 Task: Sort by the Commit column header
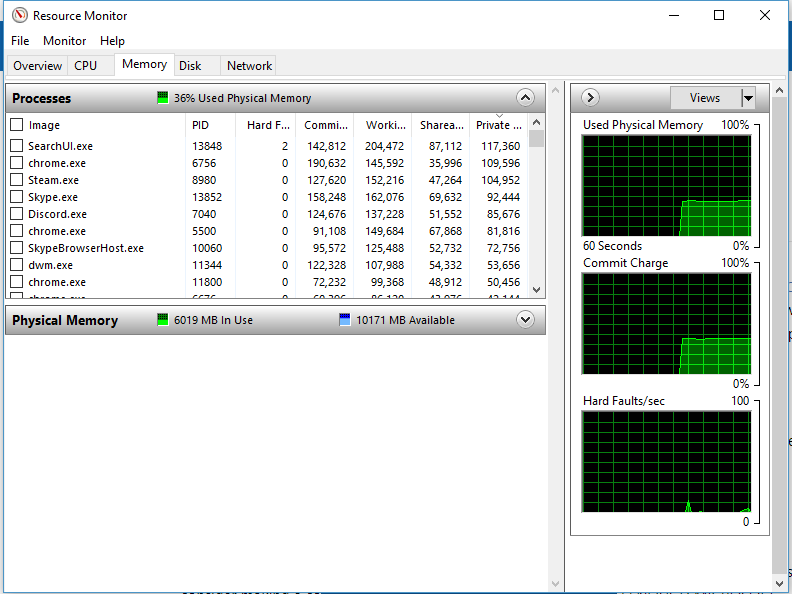pyautogui.click(x=325, y=125)
